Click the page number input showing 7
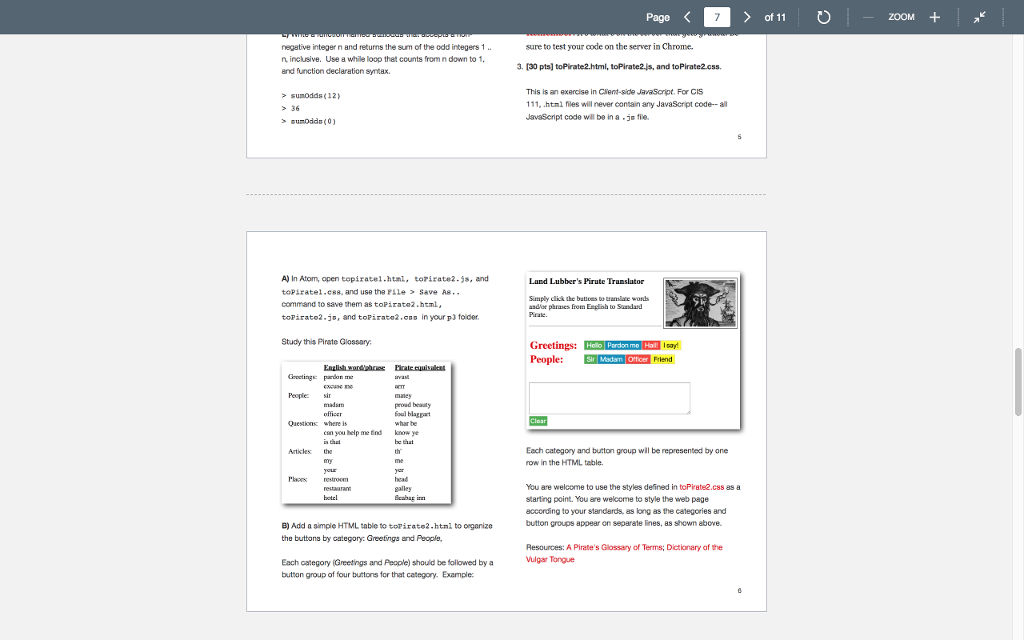1024x640 pixels. pos(716,16)
